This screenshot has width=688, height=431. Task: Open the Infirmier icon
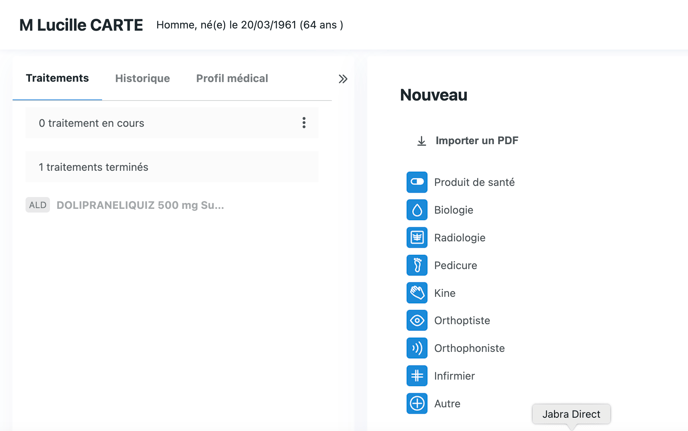(x=417, y=376)
